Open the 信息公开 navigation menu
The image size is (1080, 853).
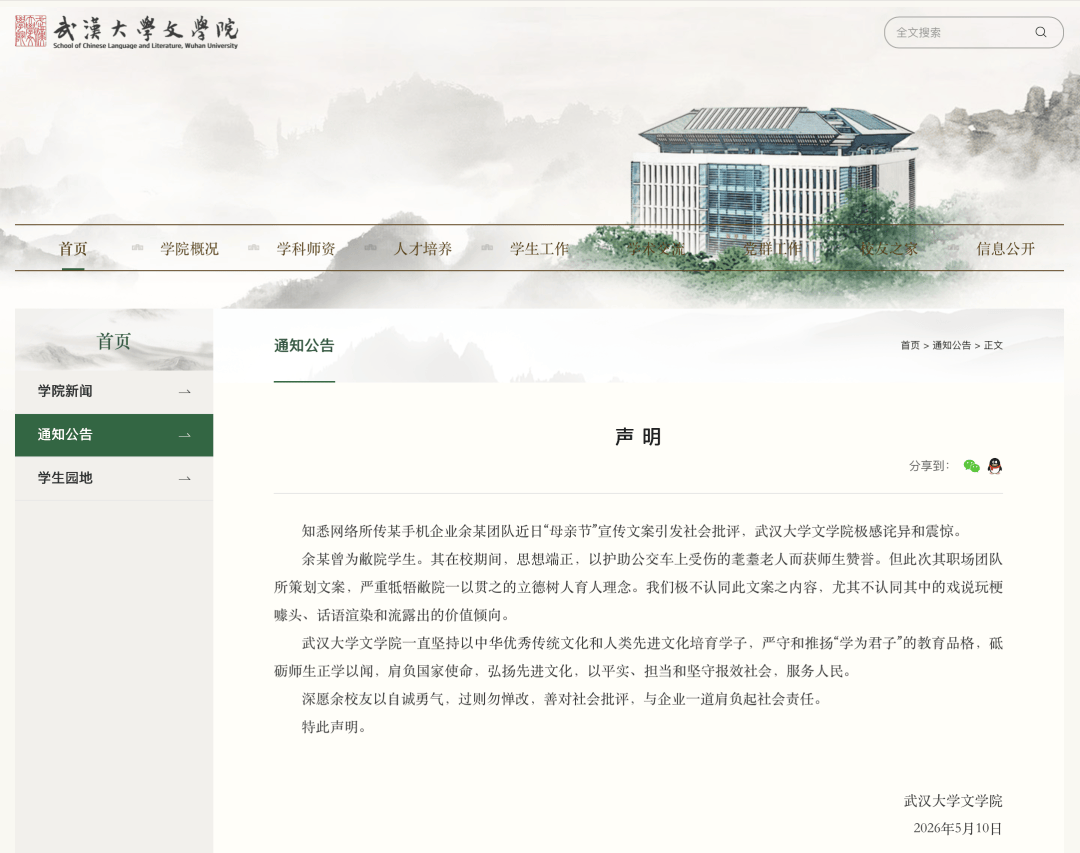pos(1006,249)
